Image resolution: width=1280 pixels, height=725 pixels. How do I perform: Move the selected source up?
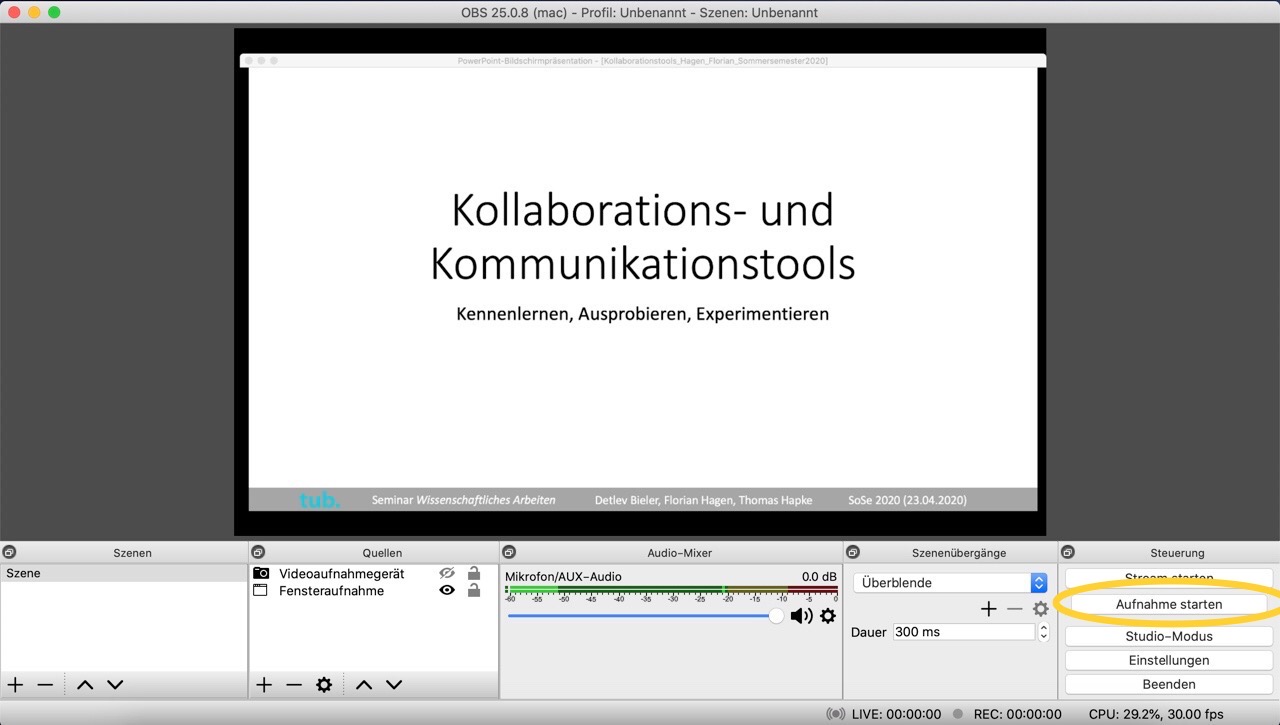point(364,685)
